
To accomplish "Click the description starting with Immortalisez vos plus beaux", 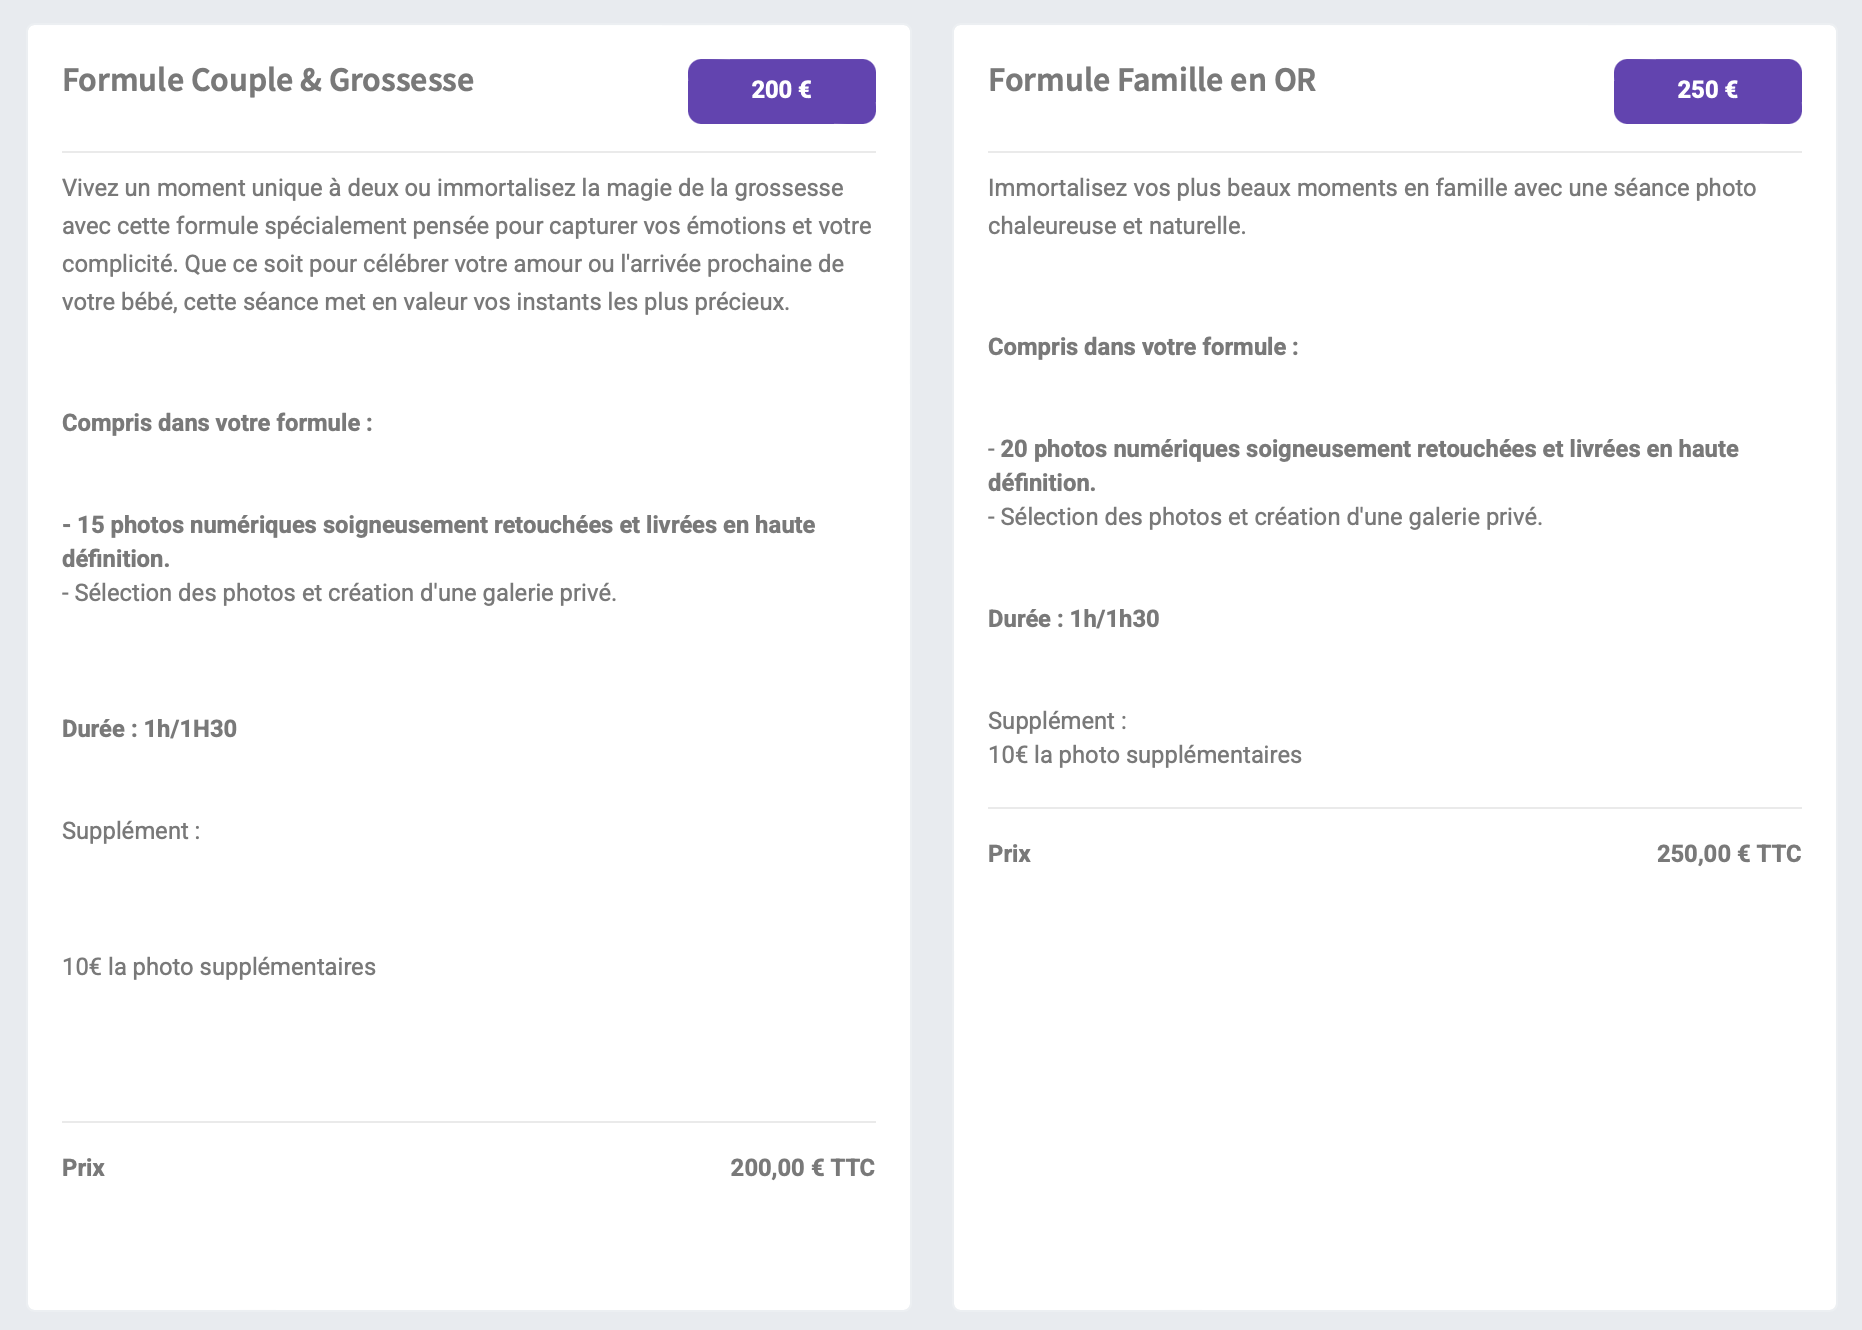I will click(1371, 207).
